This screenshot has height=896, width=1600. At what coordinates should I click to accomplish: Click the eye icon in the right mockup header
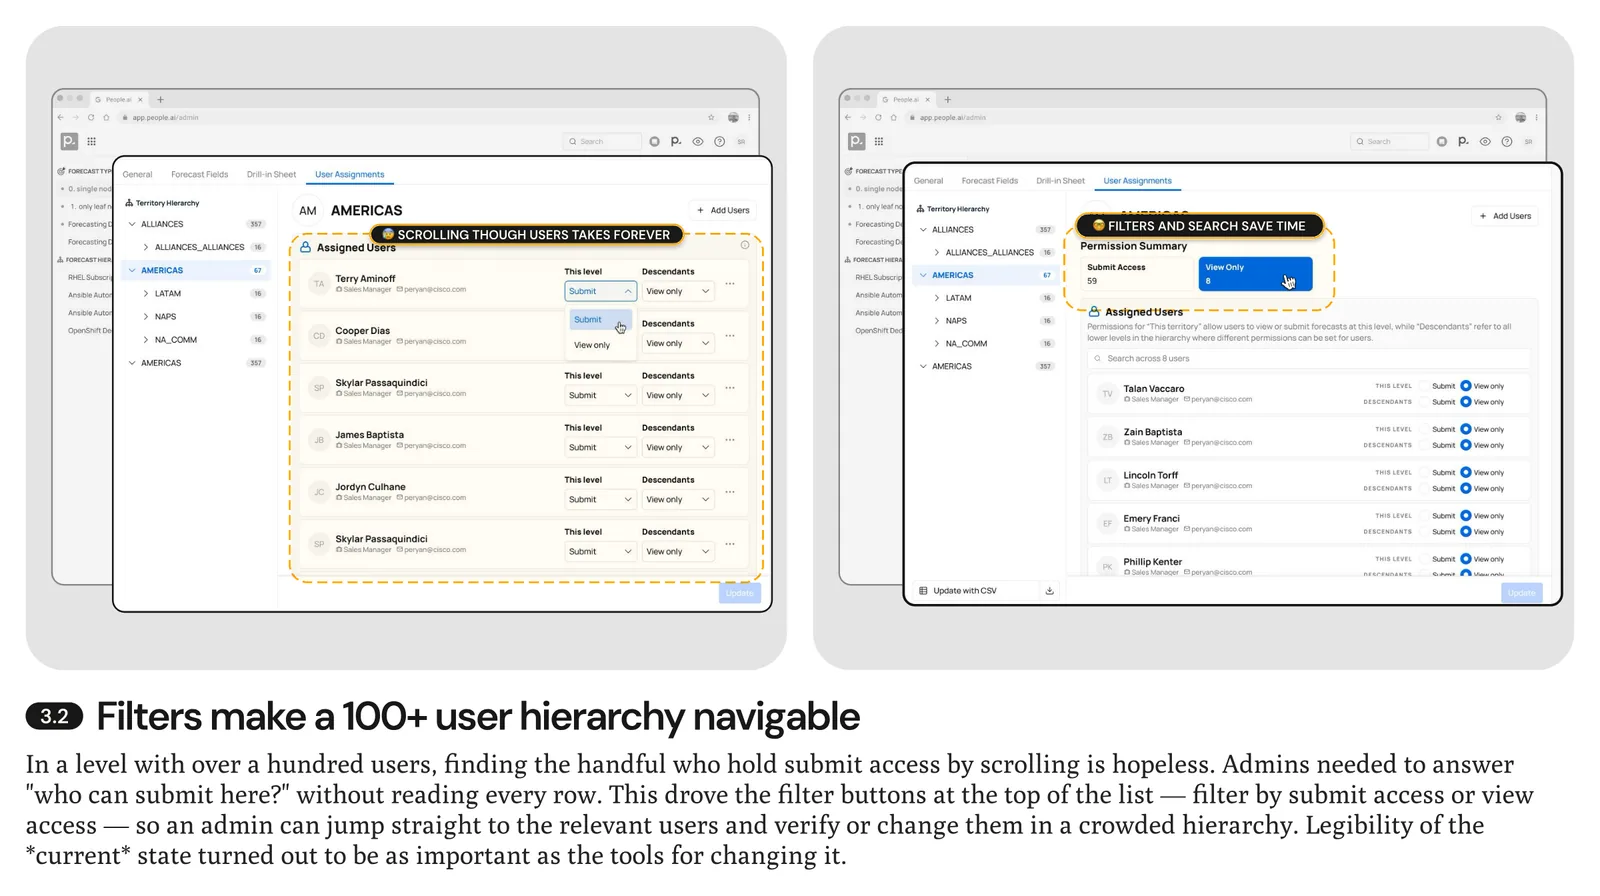coord(1485,142)
